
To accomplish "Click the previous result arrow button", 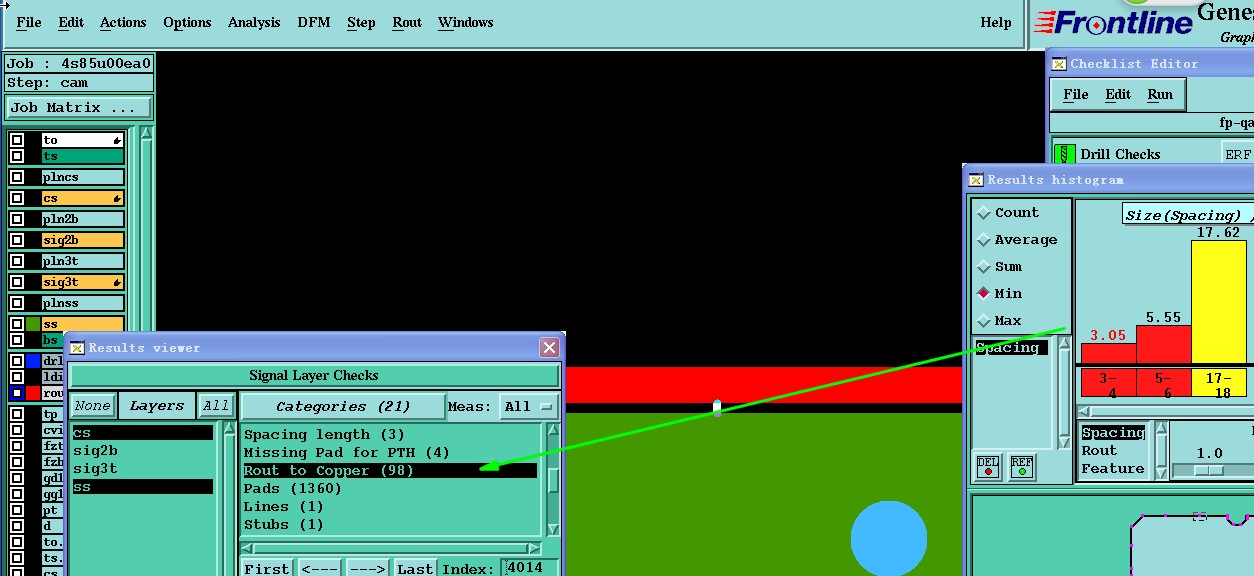I will (319, 568).
